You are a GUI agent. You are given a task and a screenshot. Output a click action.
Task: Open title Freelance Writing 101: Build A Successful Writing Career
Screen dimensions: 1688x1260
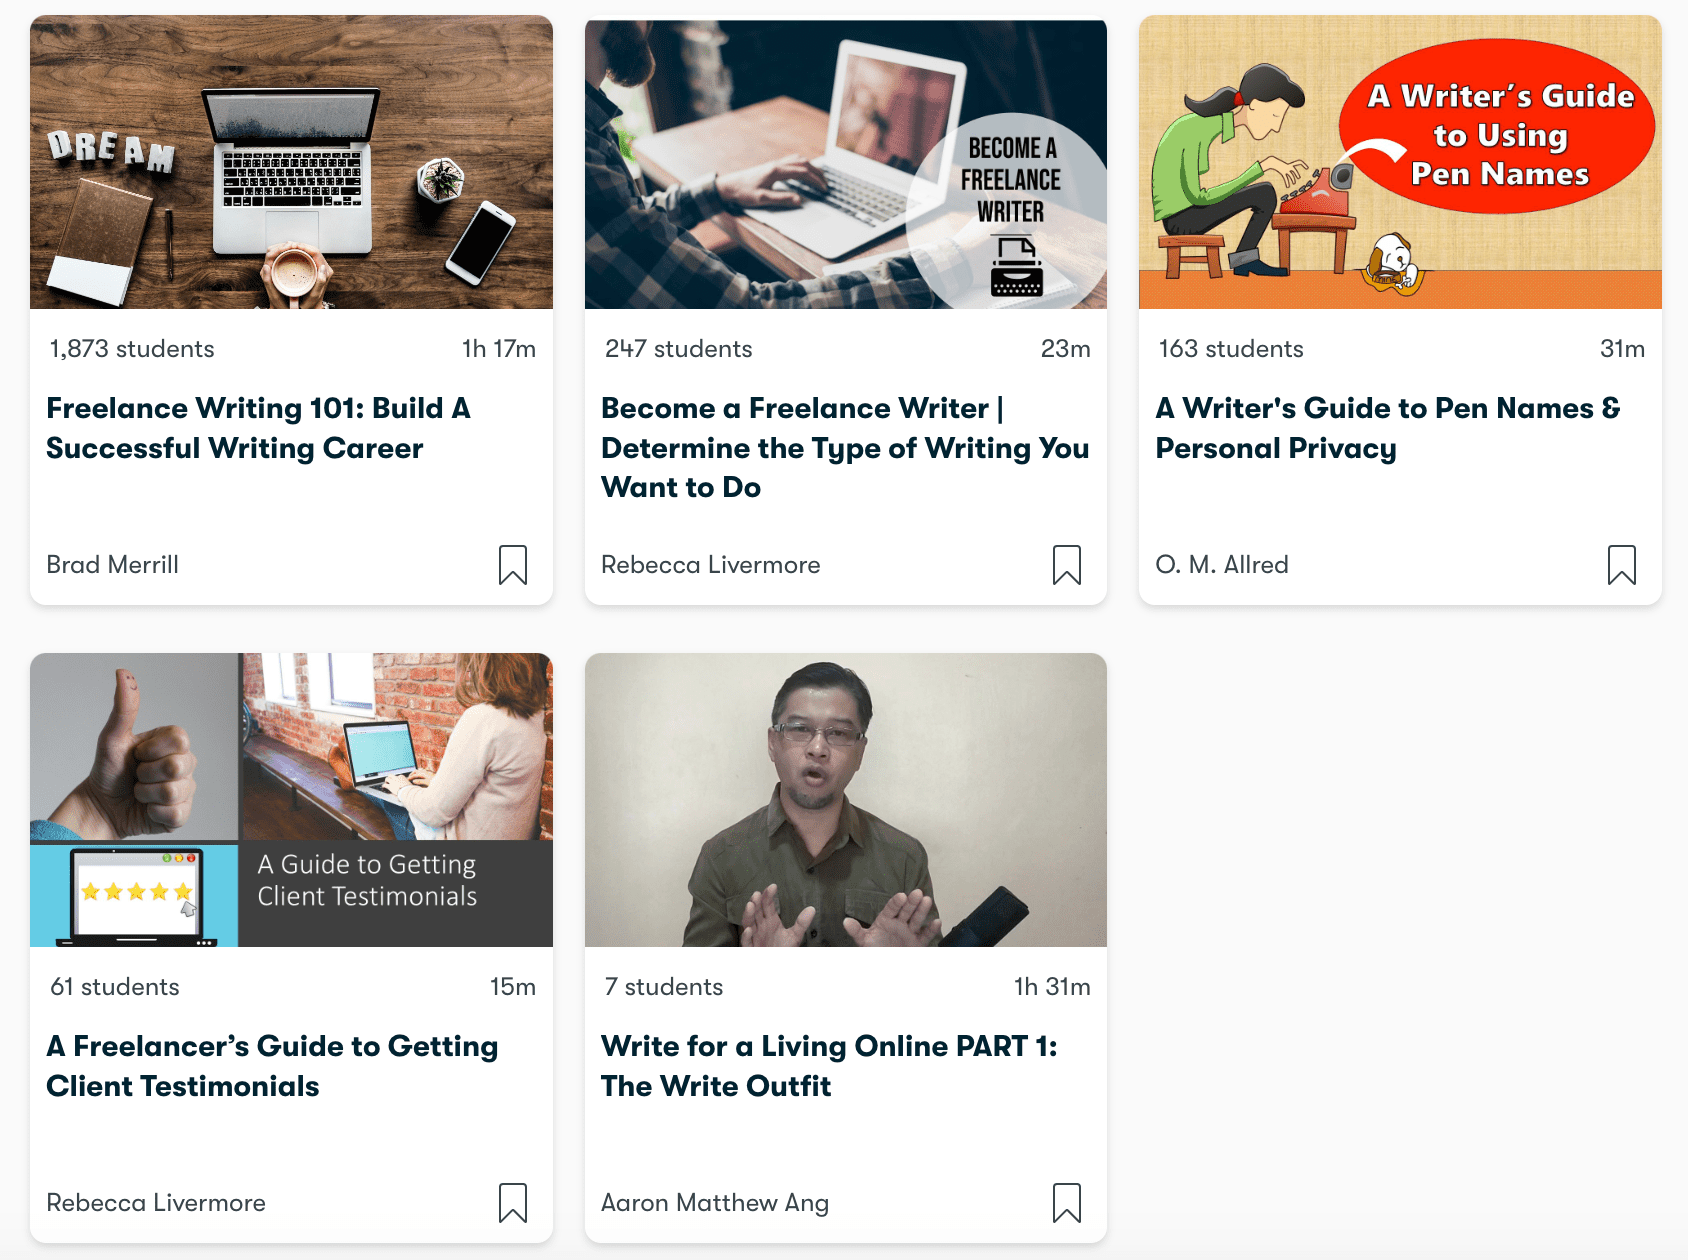pyautogui.click(x=258, y=428)
